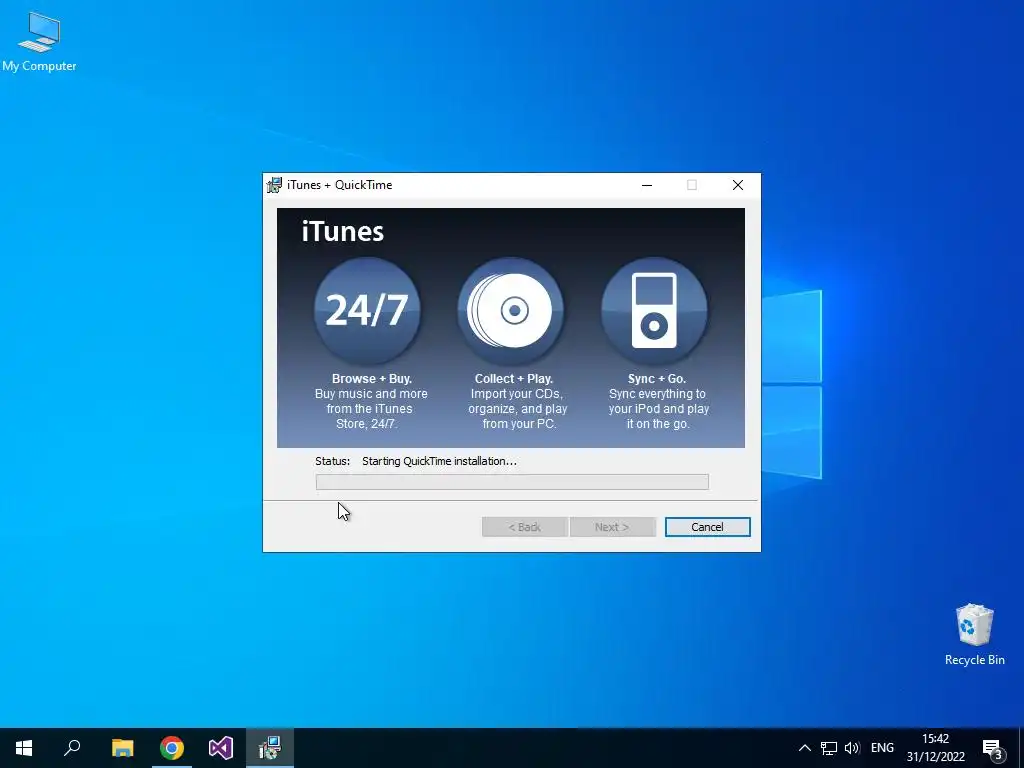
Task: Open network status tray icon
Action: [829, 748]
